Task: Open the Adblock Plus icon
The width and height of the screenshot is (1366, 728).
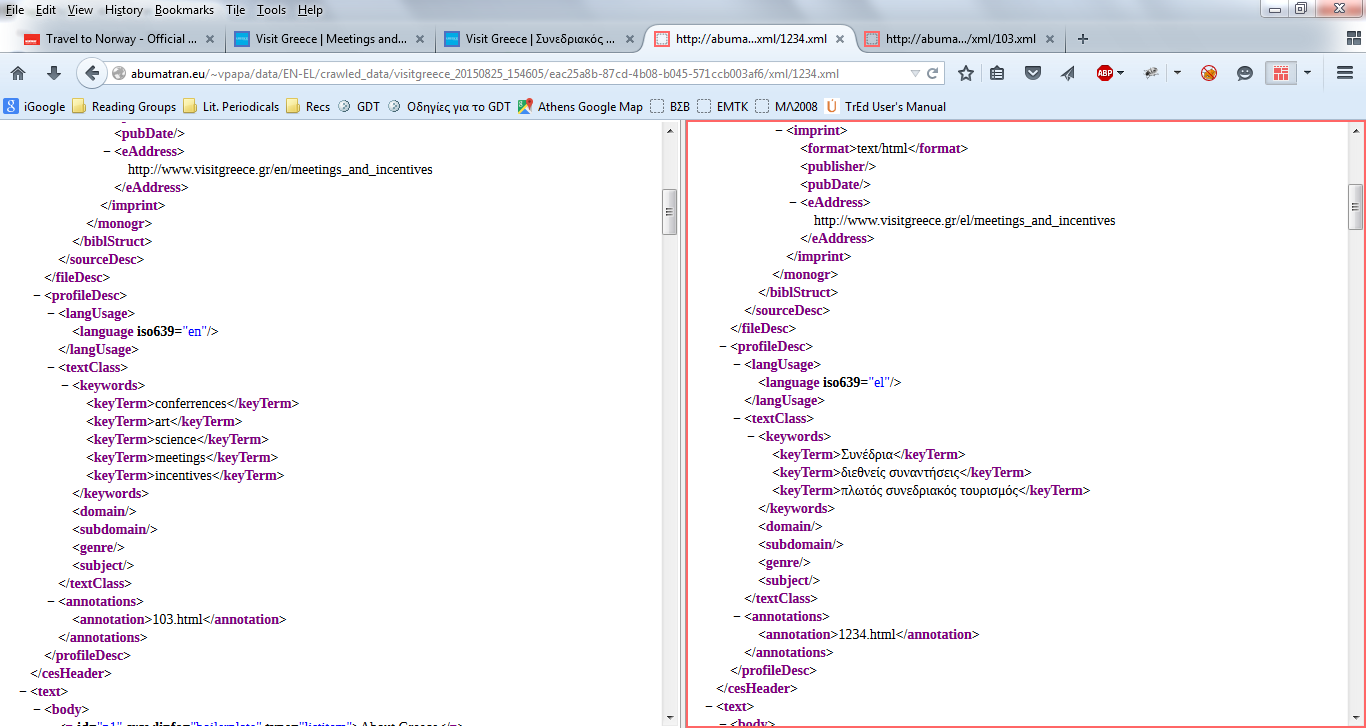Action: coord(1104,73)
